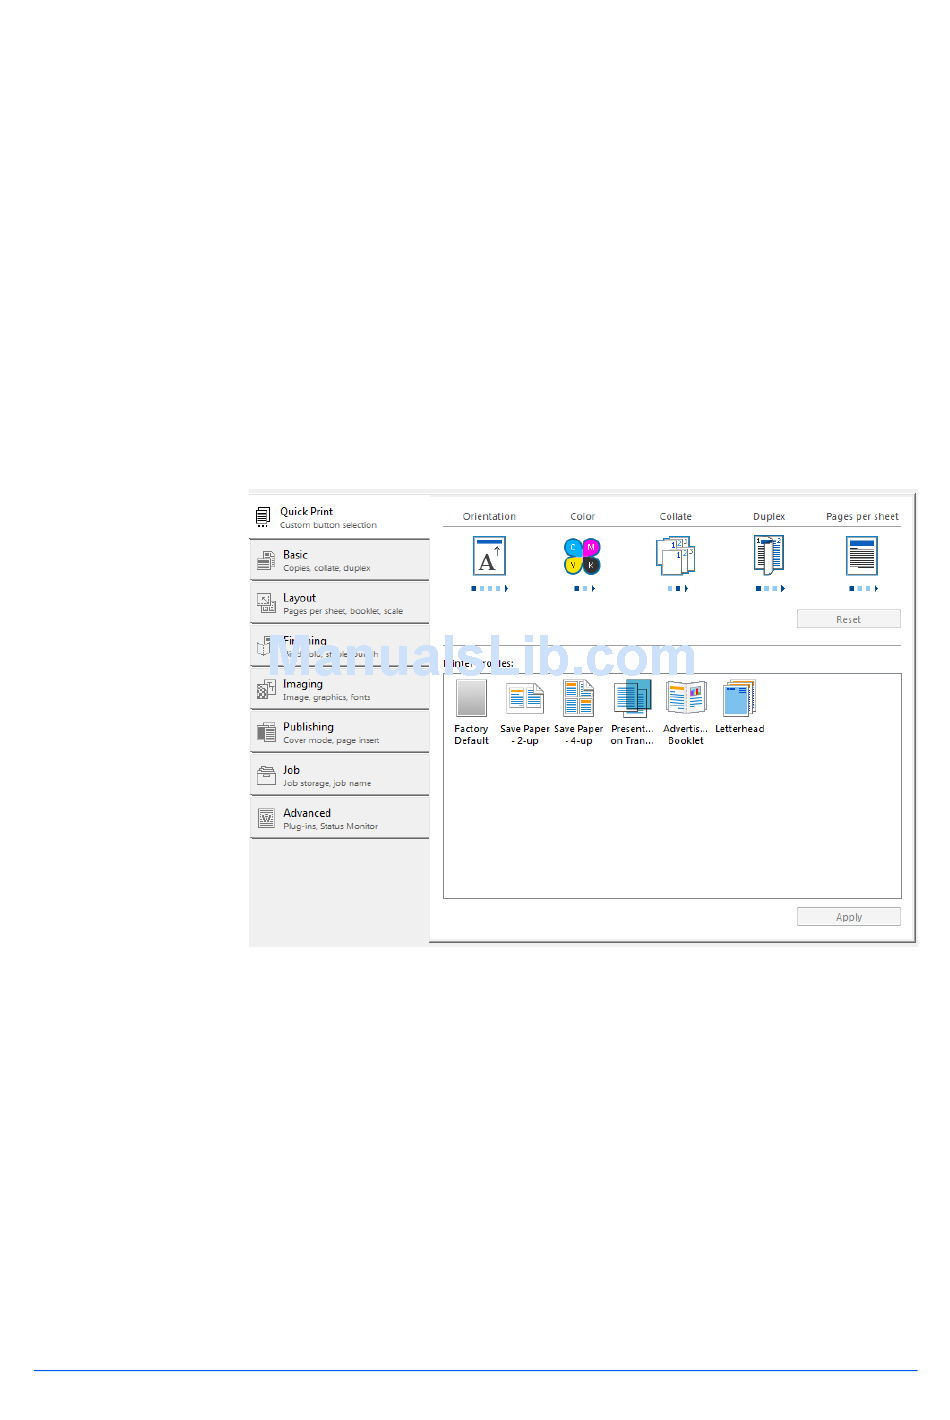Viewport: 950px width, 1420px height.
Task: Click the Pages per sheet icon
Action: tap(862, 556)
